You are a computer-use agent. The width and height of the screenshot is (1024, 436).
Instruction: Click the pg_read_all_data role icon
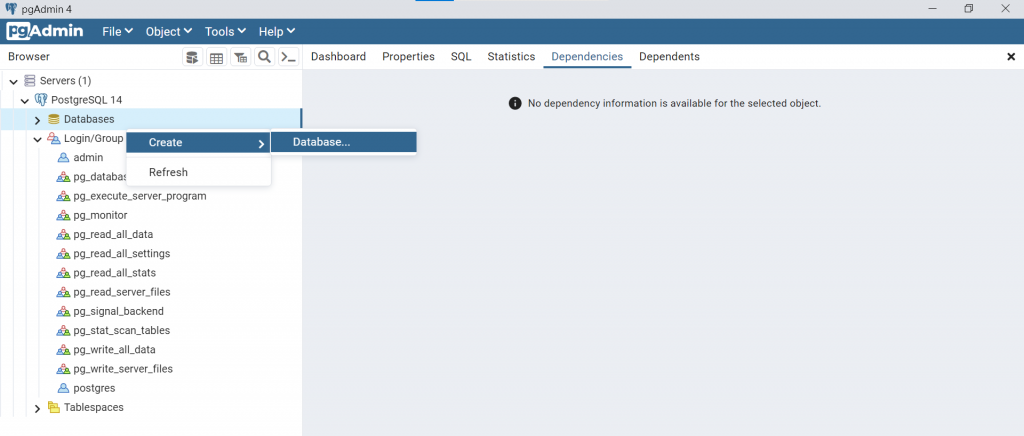63,234
